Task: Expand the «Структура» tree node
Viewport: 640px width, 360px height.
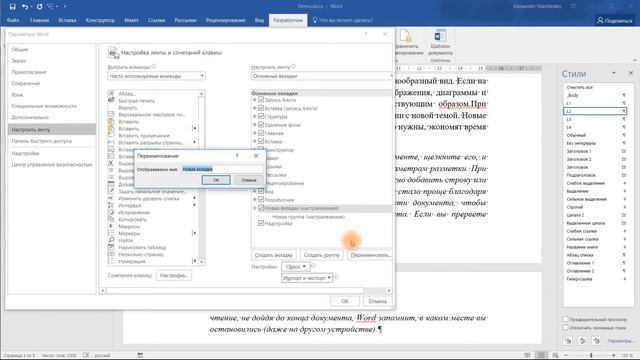Action: [255, 116]
